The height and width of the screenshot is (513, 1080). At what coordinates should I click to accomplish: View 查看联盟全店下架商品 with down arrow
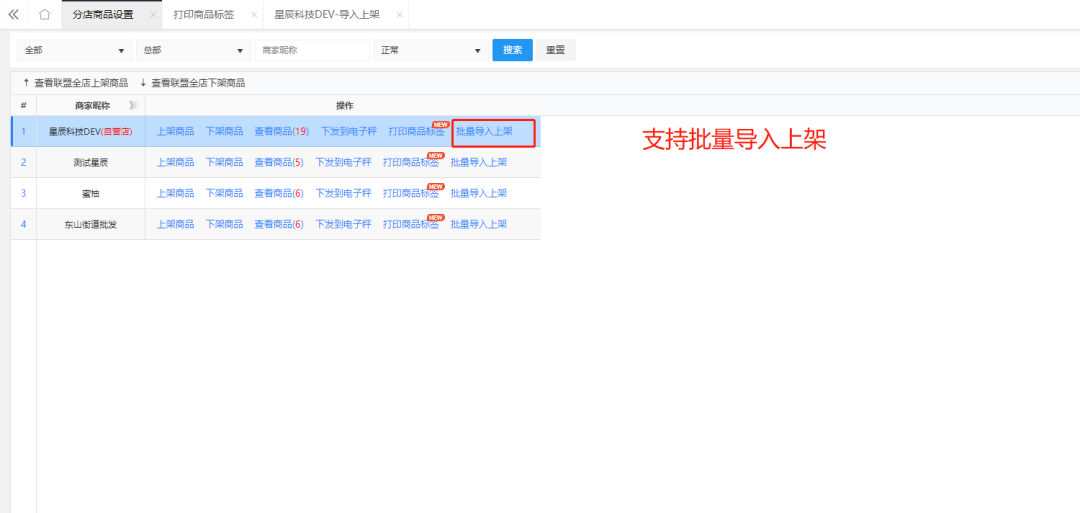click(x=192, y=83)
